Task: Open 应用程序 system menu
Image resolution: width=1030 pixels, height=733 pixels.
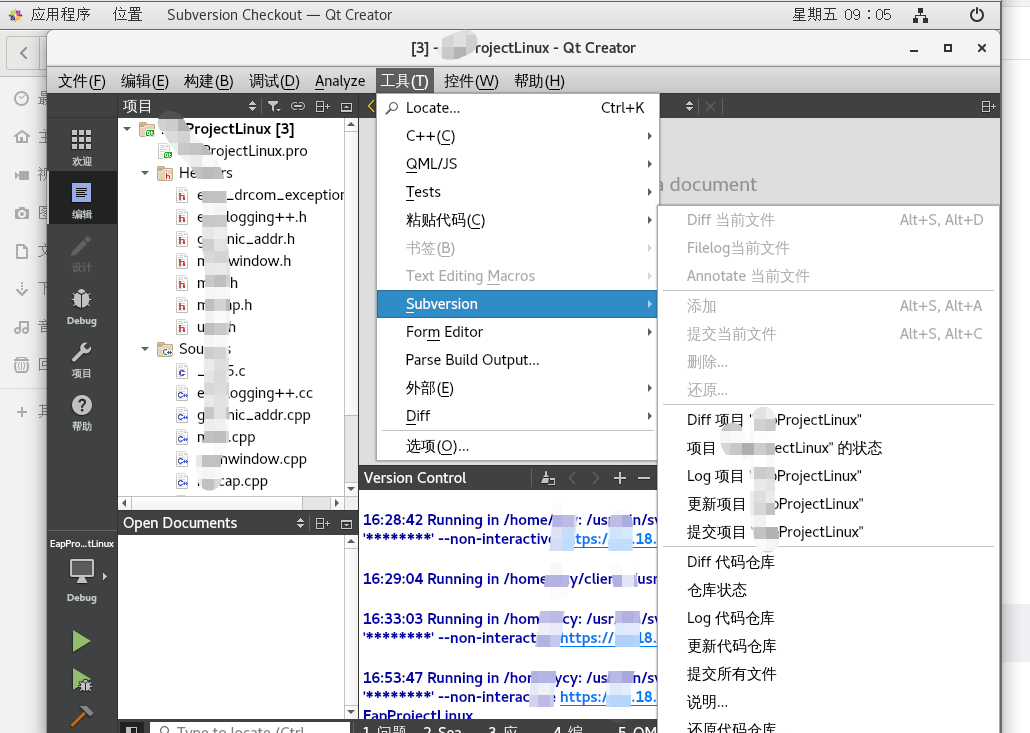Action: 60,14
